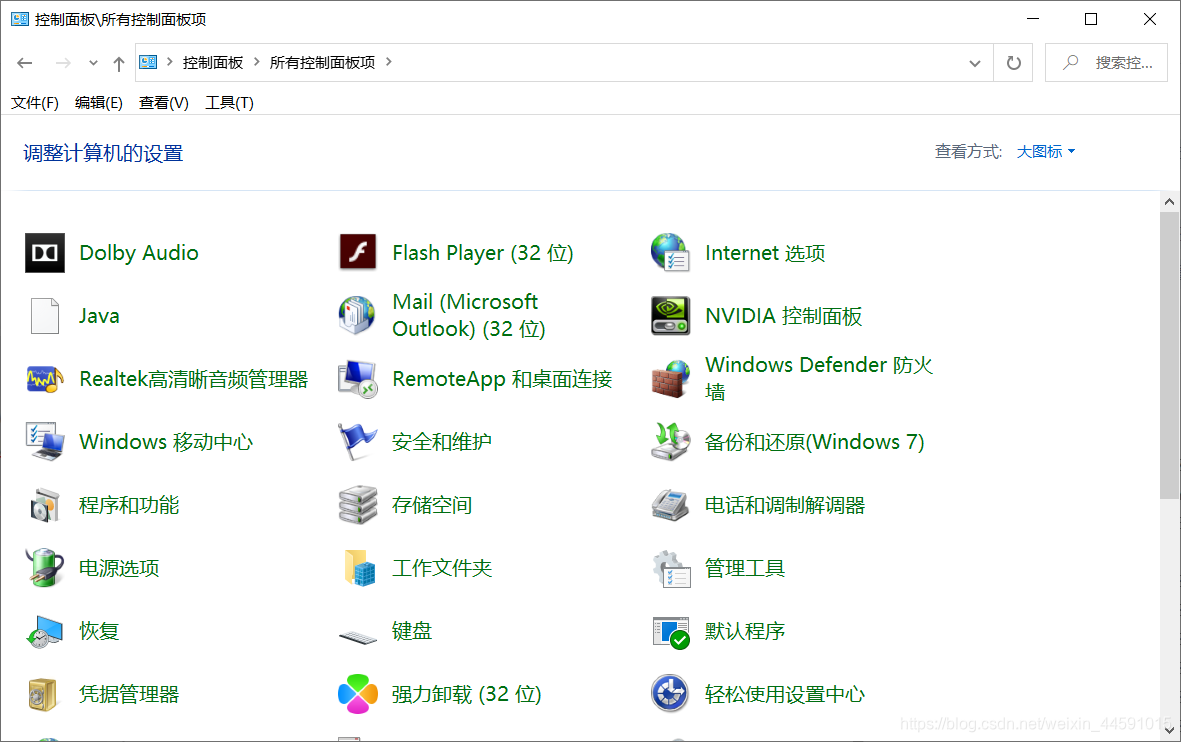
Task: Click the control panel icon in address bar
Action: tap(148, 63)
